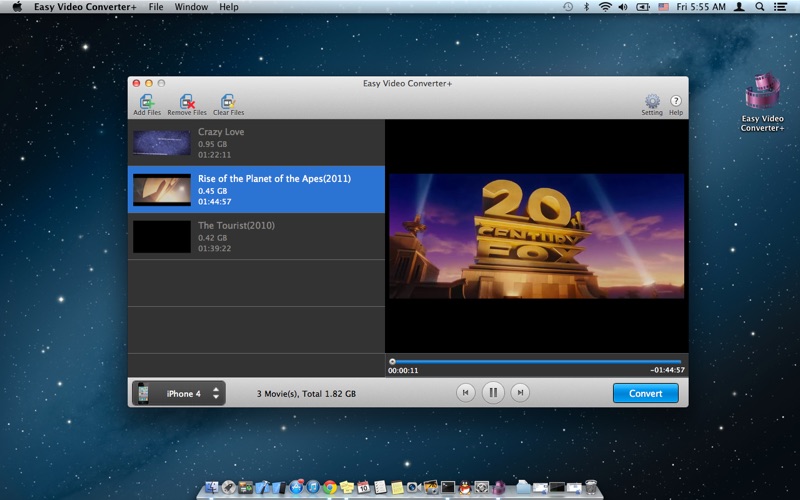Select the Crazy Love movie row
The width and height of the screenshot is (800, 500).
coord(256,142)
